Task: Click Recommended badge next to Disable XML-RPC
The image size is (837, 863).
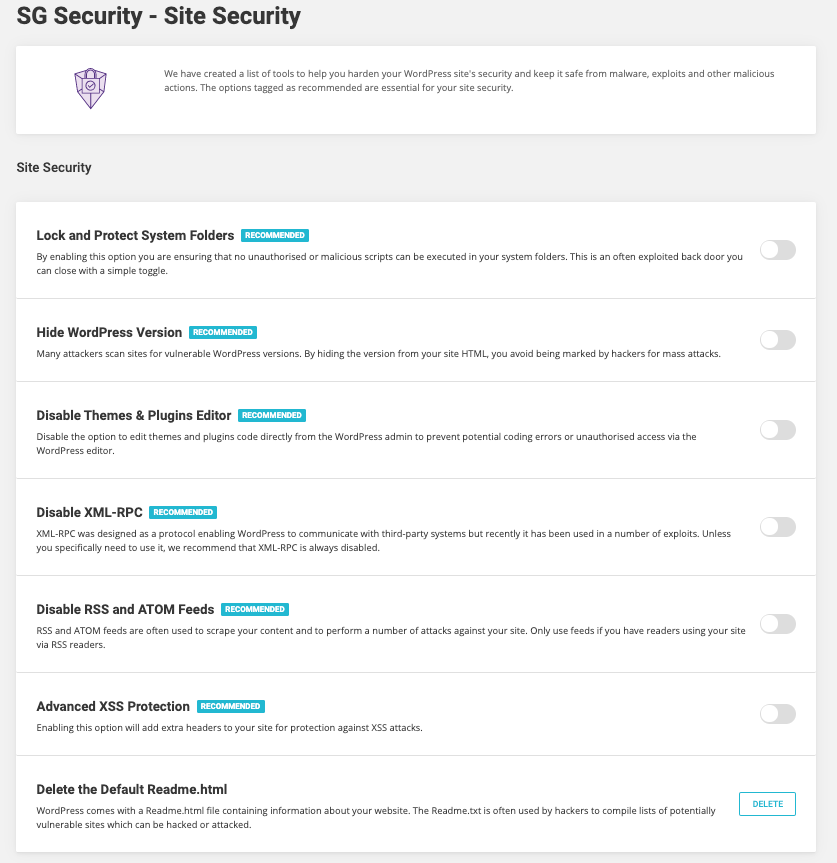Action: 183,513
